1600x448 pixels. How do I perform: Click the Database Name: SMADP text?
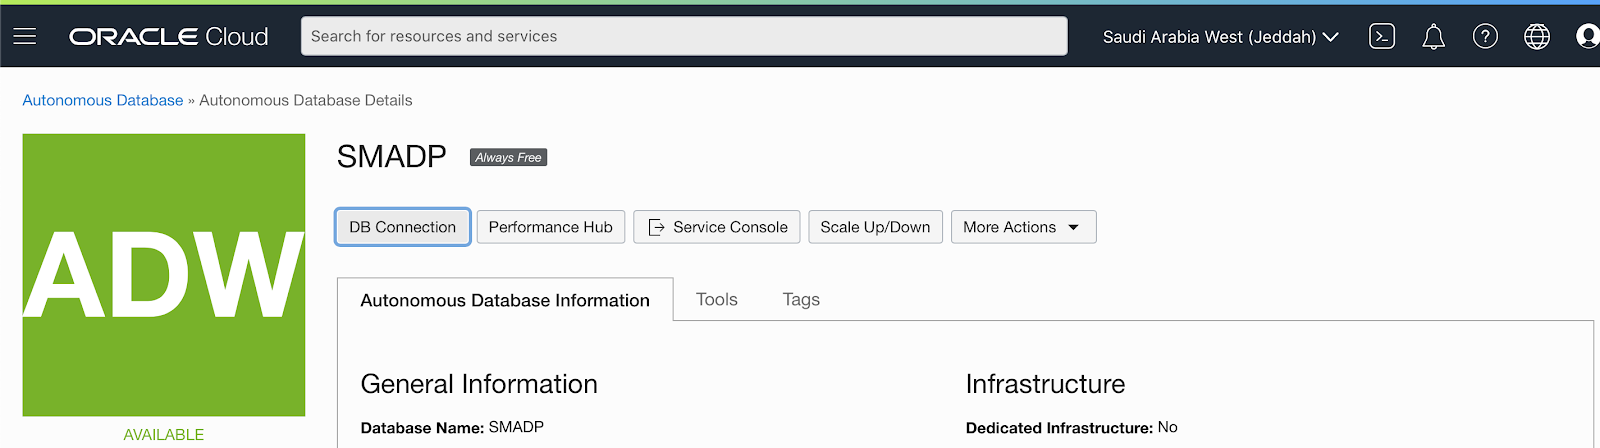(x=452, y=427)
